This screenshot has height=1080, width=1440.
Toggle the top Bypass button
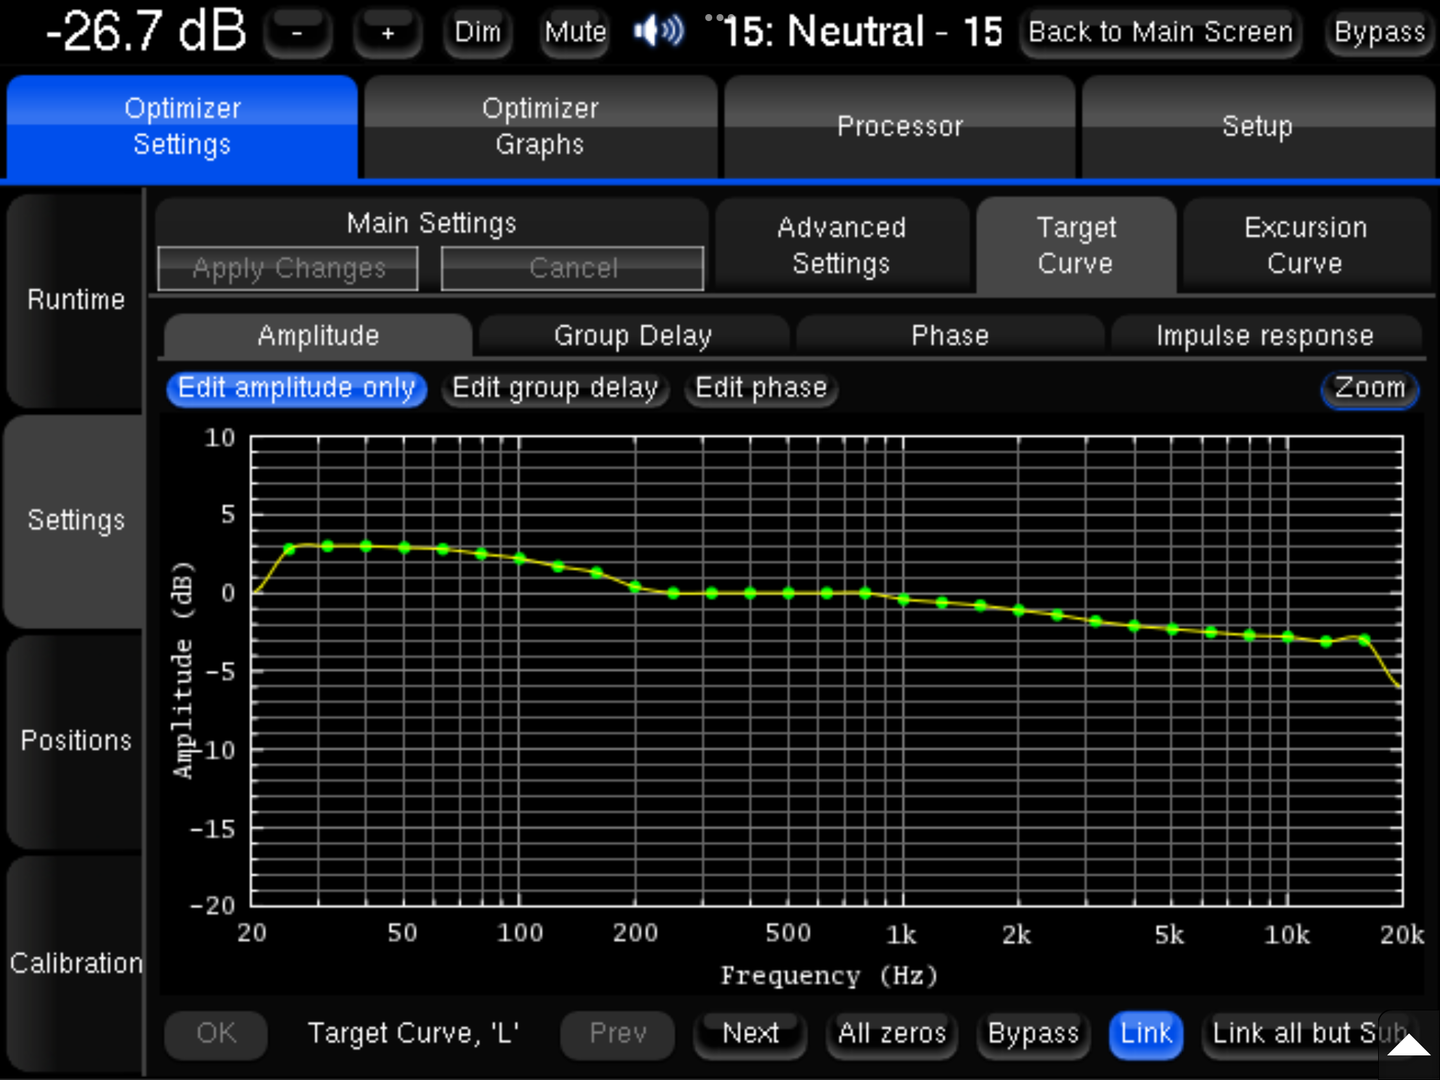tap(1379, 33)
